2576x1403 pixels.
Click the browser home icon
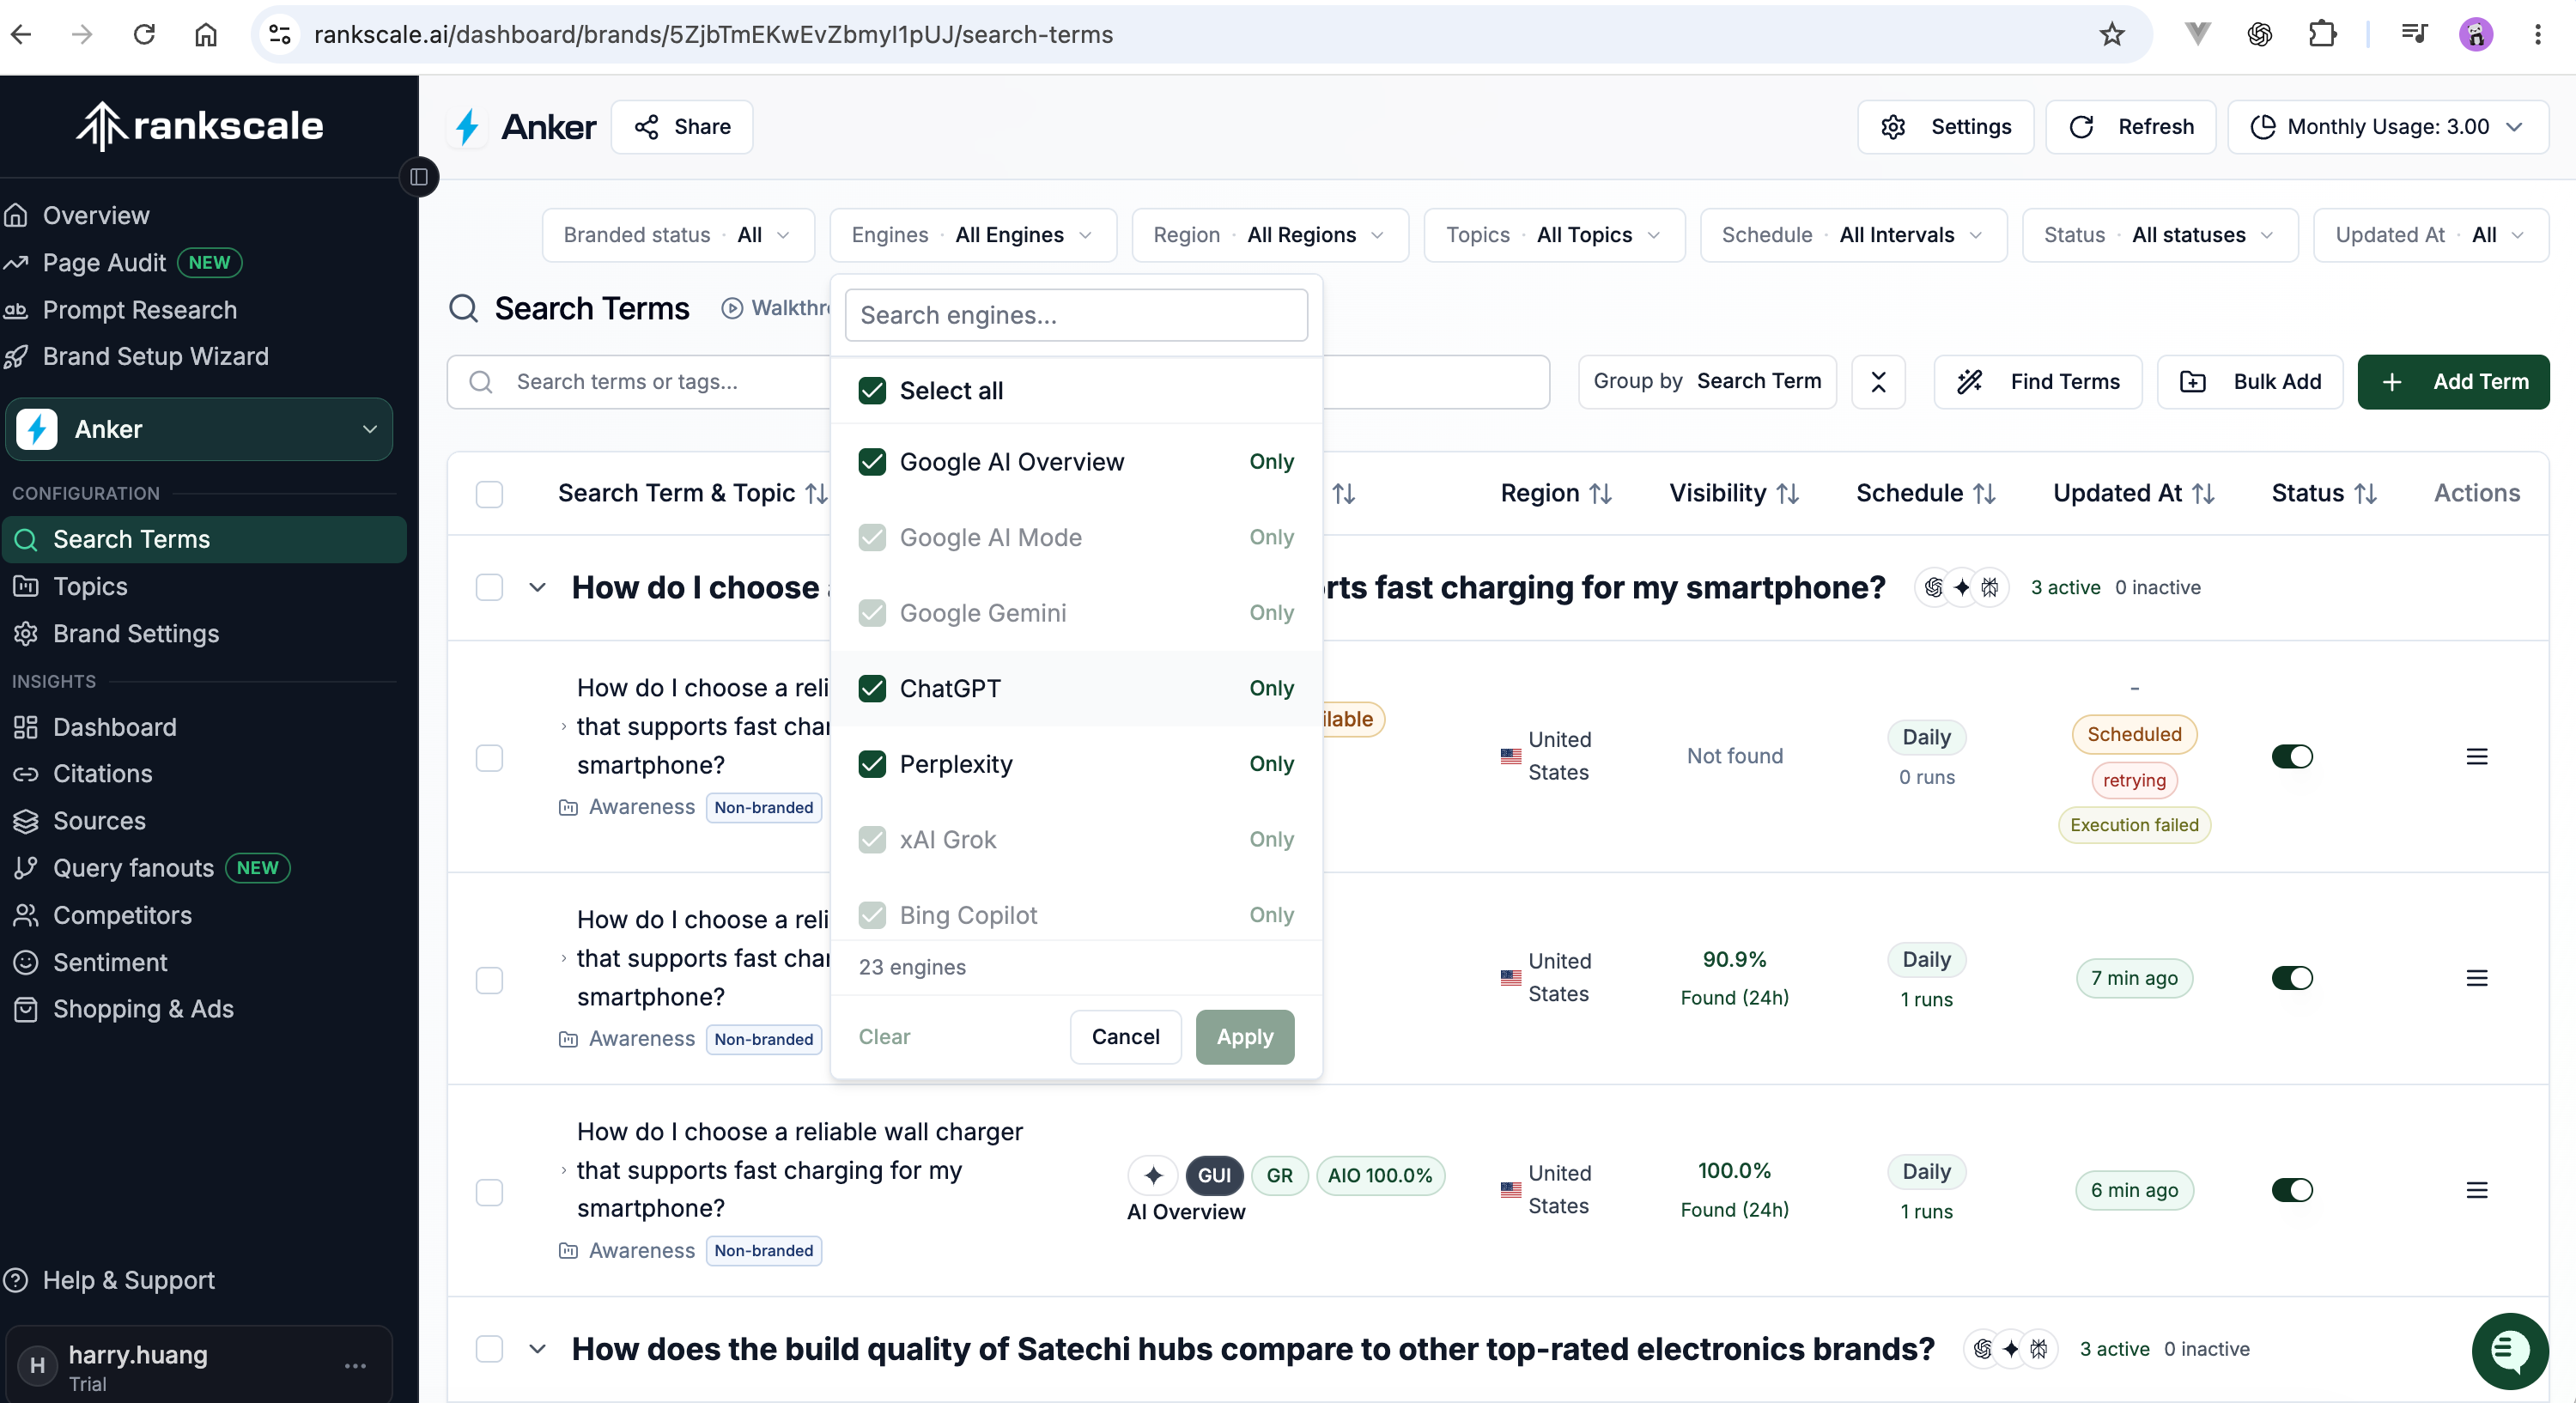(x=206, y=35)
